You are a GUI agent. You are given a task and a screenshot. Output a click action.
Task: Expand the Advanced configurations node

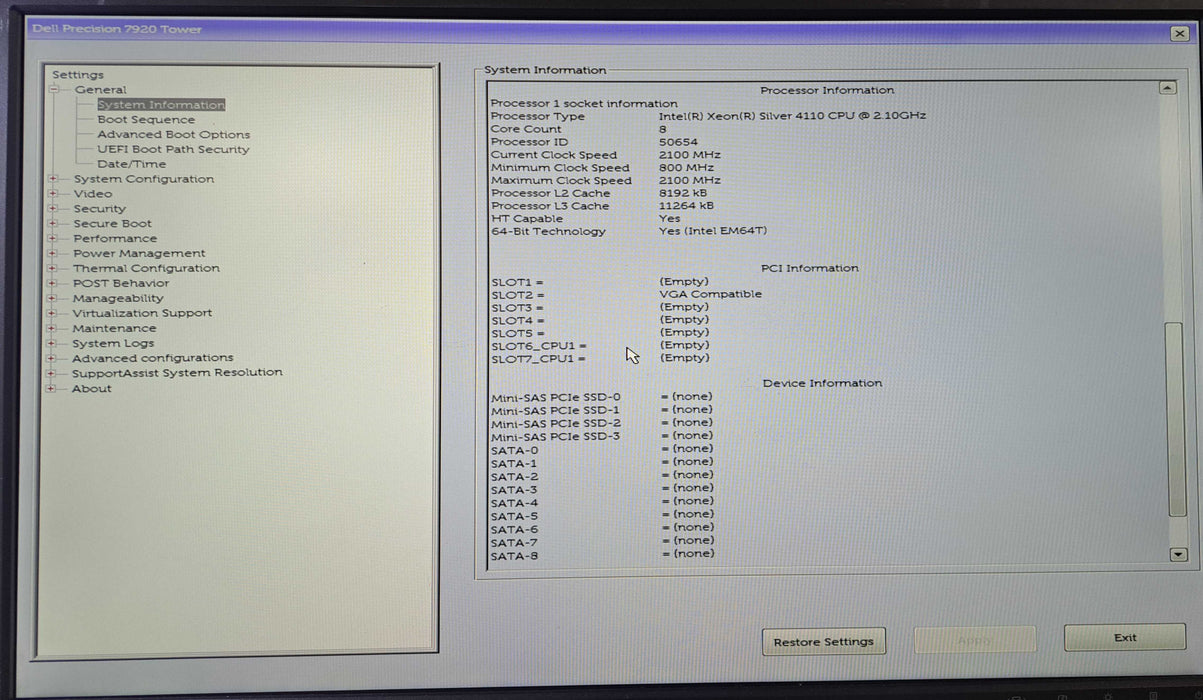[51, 358]
